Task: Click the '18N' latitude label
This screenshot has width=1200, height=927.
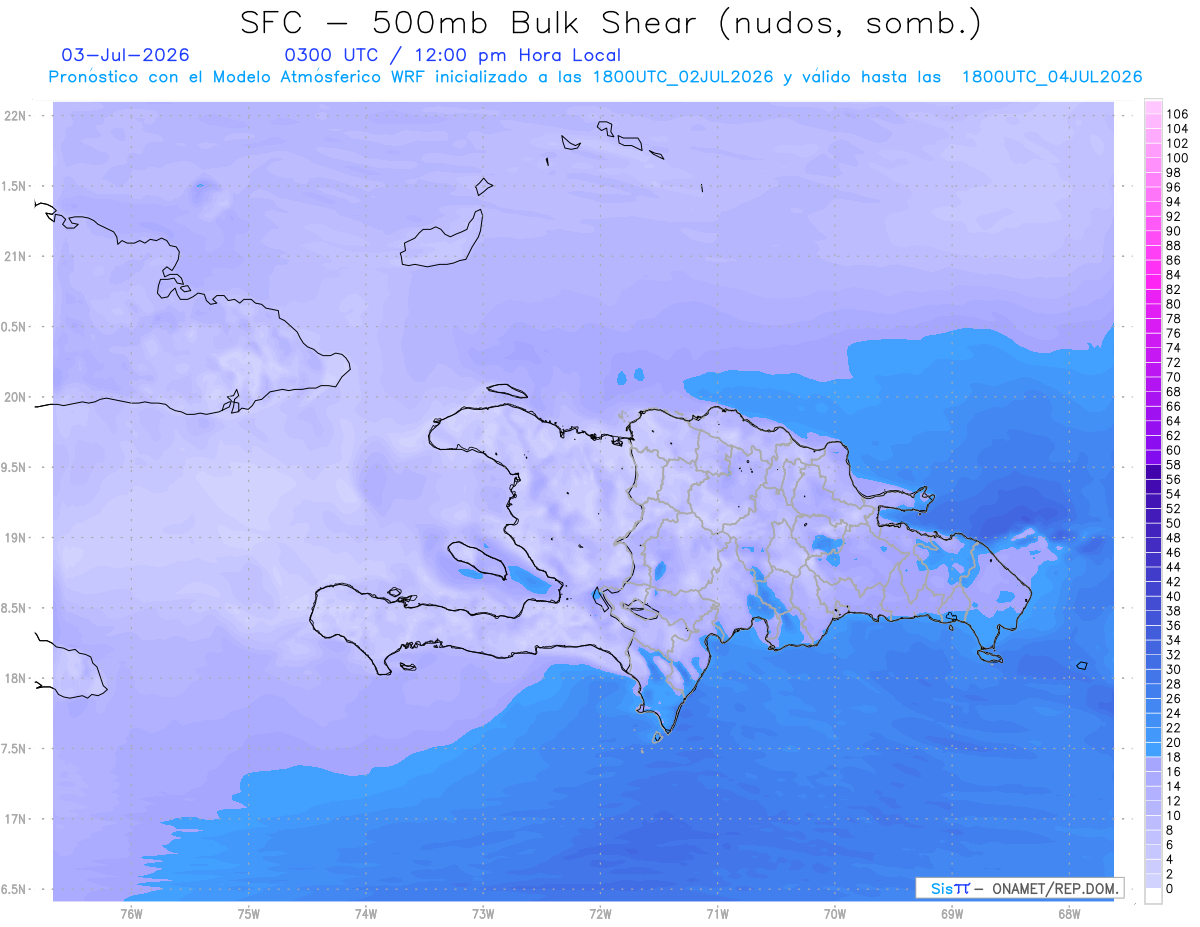Action: click(x=16, y=678)
